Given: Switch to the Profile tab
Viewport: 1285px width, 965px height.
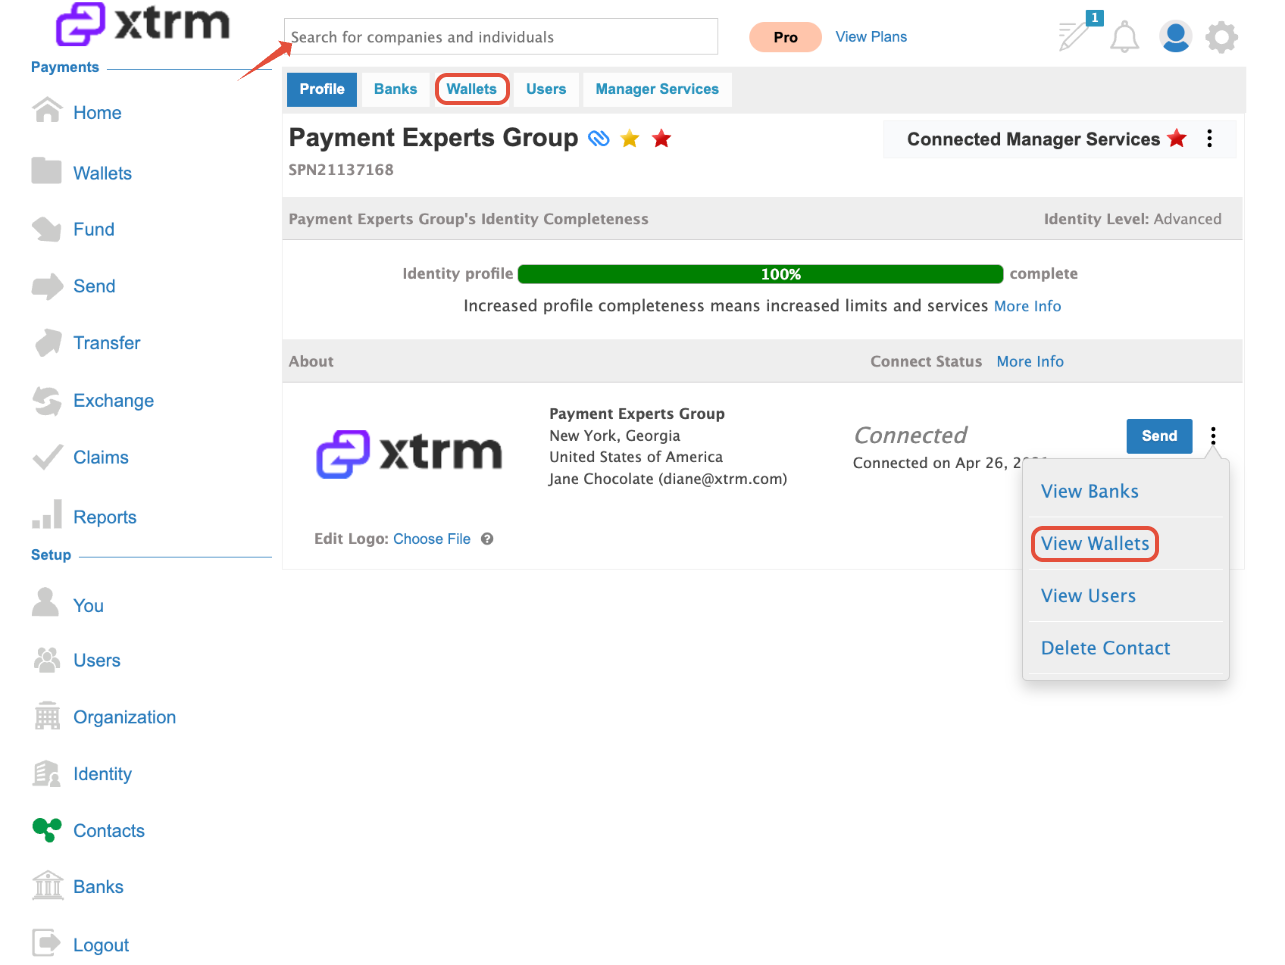Looking at the screenshot, I should pyautogui.click(x=322, y=89).
